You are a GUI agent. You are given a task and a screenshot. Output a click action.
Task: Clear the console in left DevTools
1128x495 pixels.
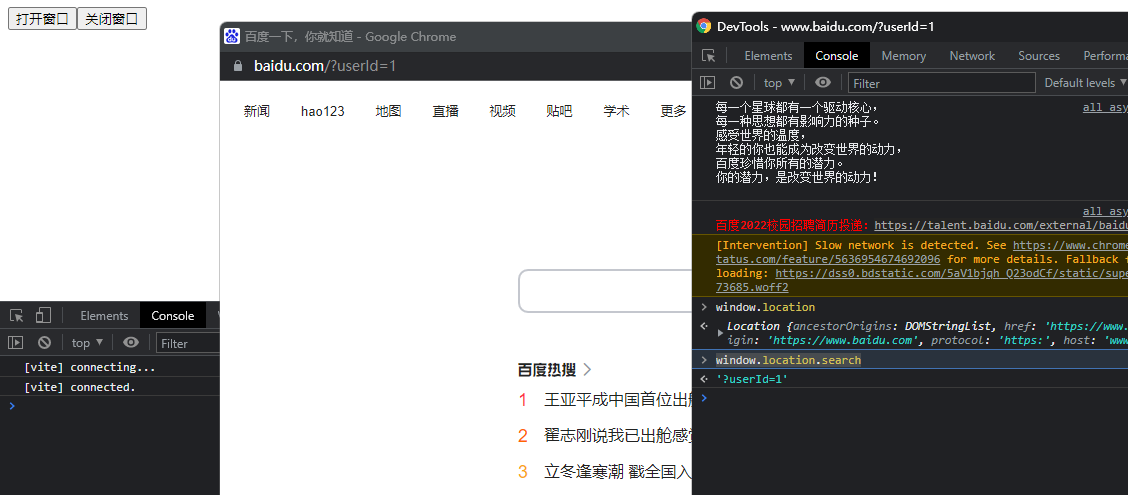(x=44, y=343)
